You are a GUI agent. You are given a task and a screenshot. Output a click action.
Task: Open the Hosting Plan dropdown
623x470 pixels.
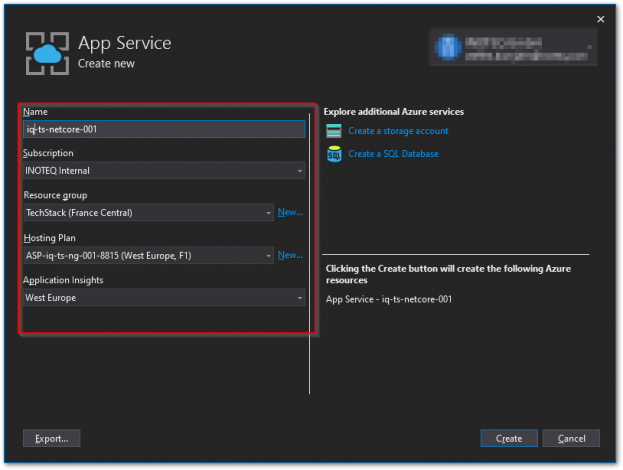pyautogui.click(x=148, y=256)
